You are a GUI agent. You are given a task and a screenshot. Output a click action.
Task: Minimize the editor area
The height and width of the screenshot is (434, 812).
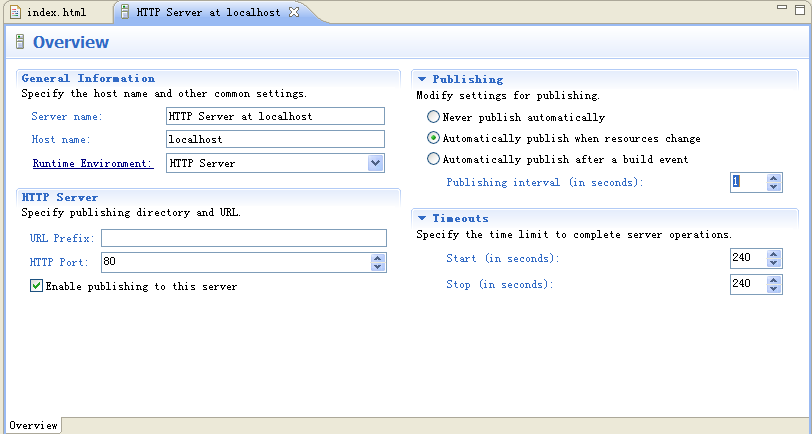782,8
